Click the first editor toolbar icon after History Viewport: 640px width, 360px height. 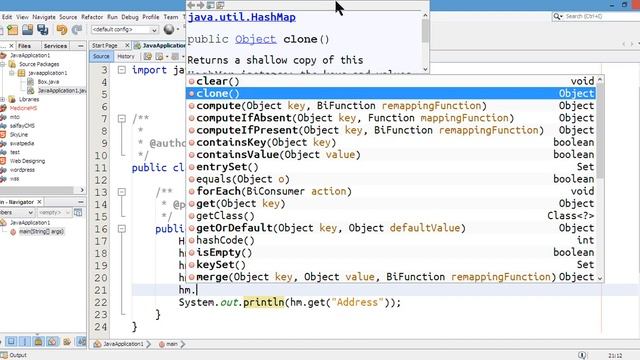click(148, 56)
